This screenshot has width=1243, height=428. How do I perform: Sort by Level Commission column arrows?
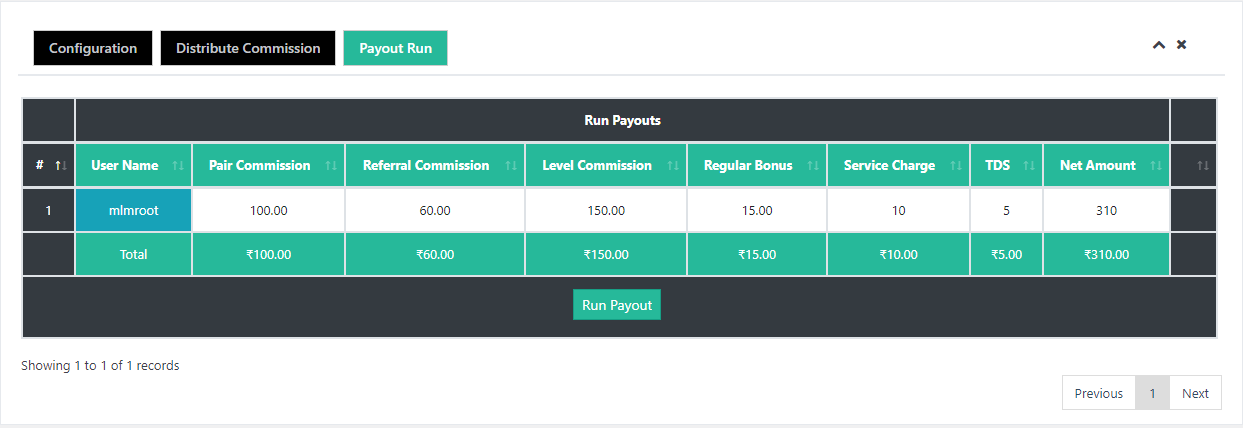pyautogui.click(x=673, y=166)
